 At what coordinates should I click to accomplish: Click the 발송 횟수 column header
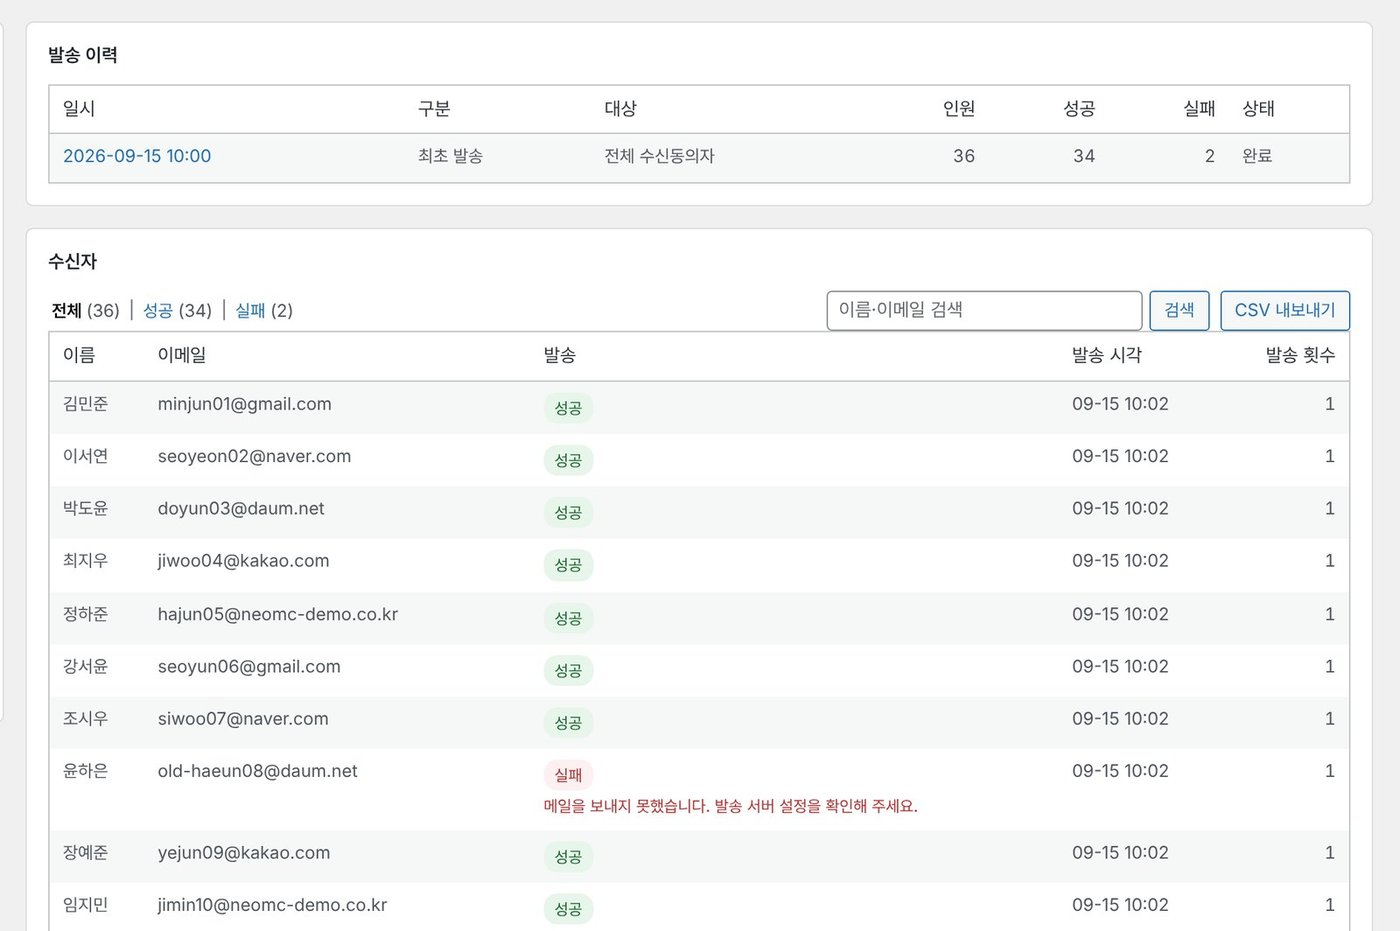click(1300, 355)
